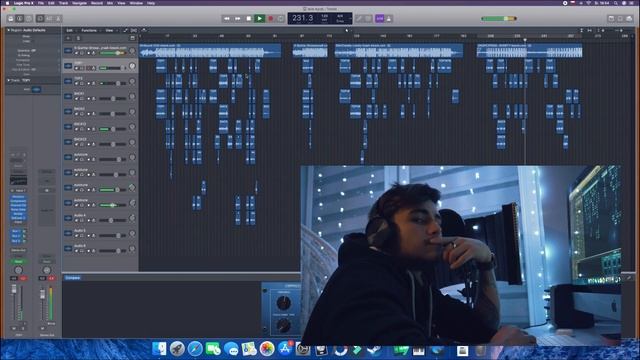Select the Audio 4 track header
640x360 pixels.
[x=100, y=218]
